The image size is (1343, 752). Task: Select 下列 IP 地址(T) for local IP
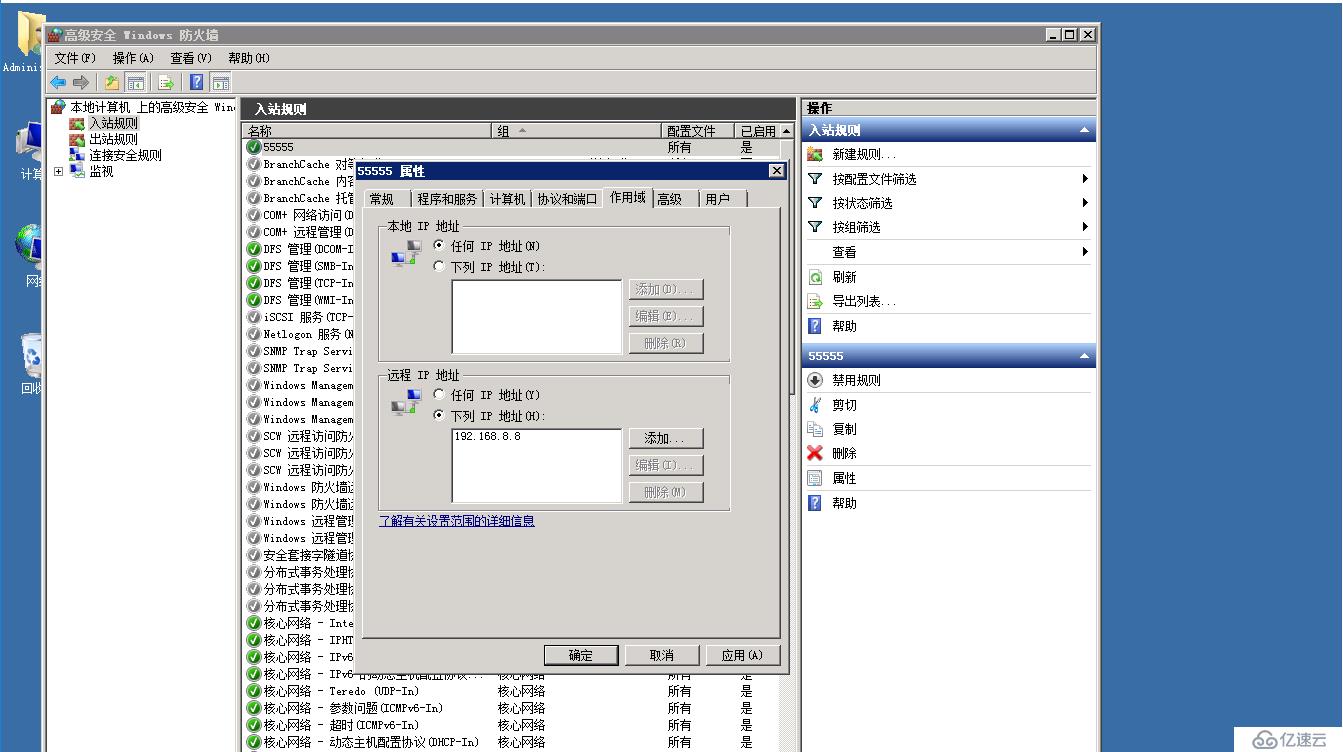pos(439,266)
